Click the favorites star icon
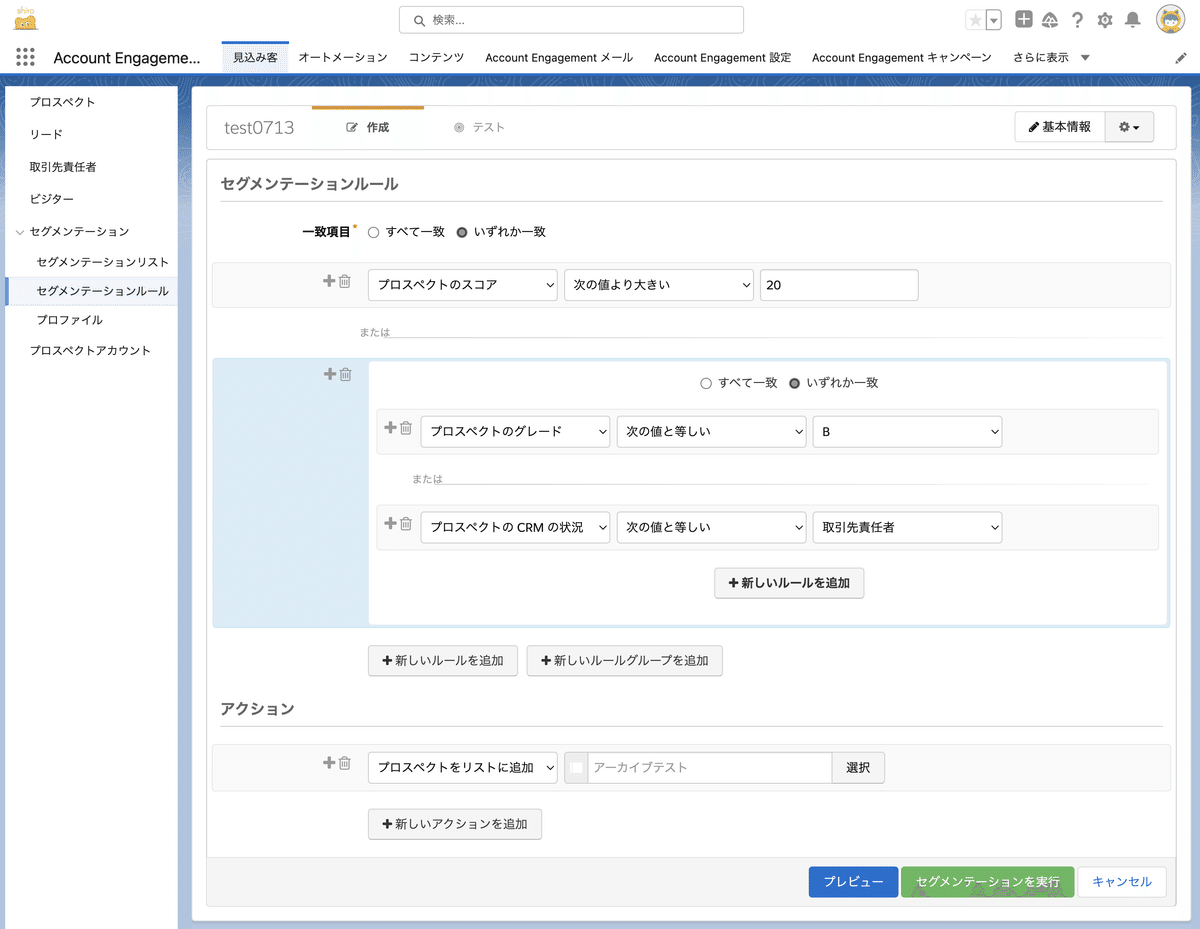1200x929 pixels. click(975, 20)
